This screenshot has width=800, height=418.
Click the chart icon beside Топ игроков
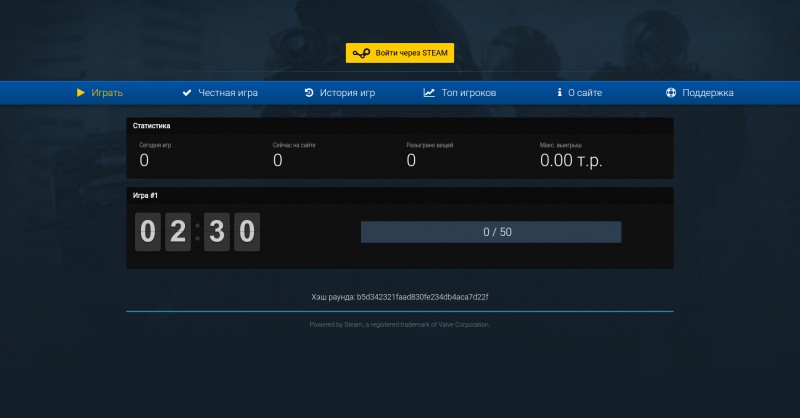point(429,92)
